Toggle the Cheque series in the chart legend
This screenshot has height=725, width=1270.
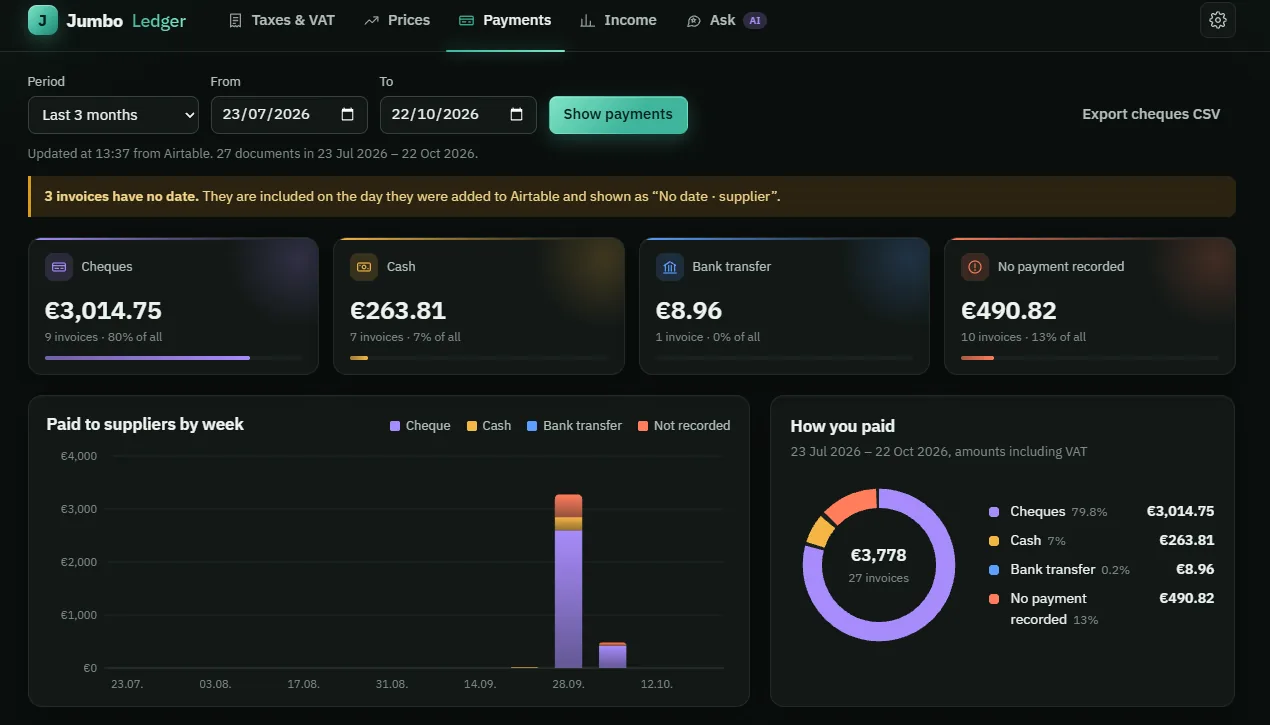[x=420, y=425]
